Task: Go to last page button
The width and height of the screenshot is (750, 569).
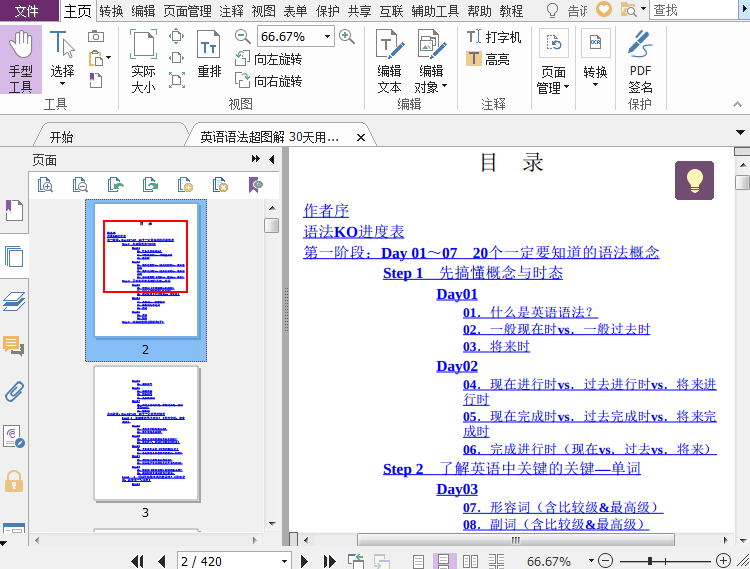Action: (x=330, y=561)
